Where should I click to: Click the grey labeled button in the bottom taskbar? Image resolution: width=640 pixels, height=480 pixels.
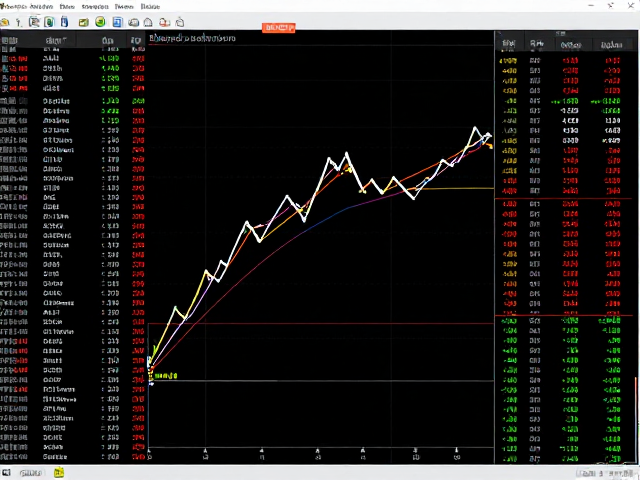31,473
